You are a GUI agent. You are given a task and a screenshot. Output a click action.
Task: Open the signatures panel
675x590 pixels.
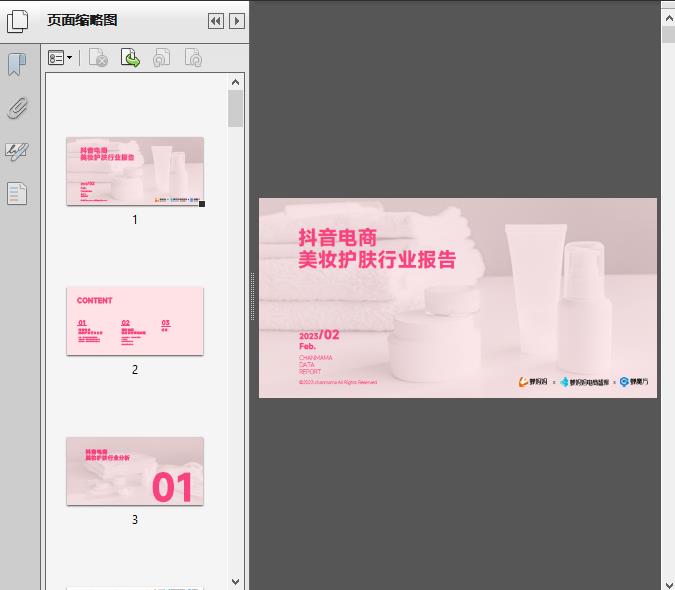point(17,151)
